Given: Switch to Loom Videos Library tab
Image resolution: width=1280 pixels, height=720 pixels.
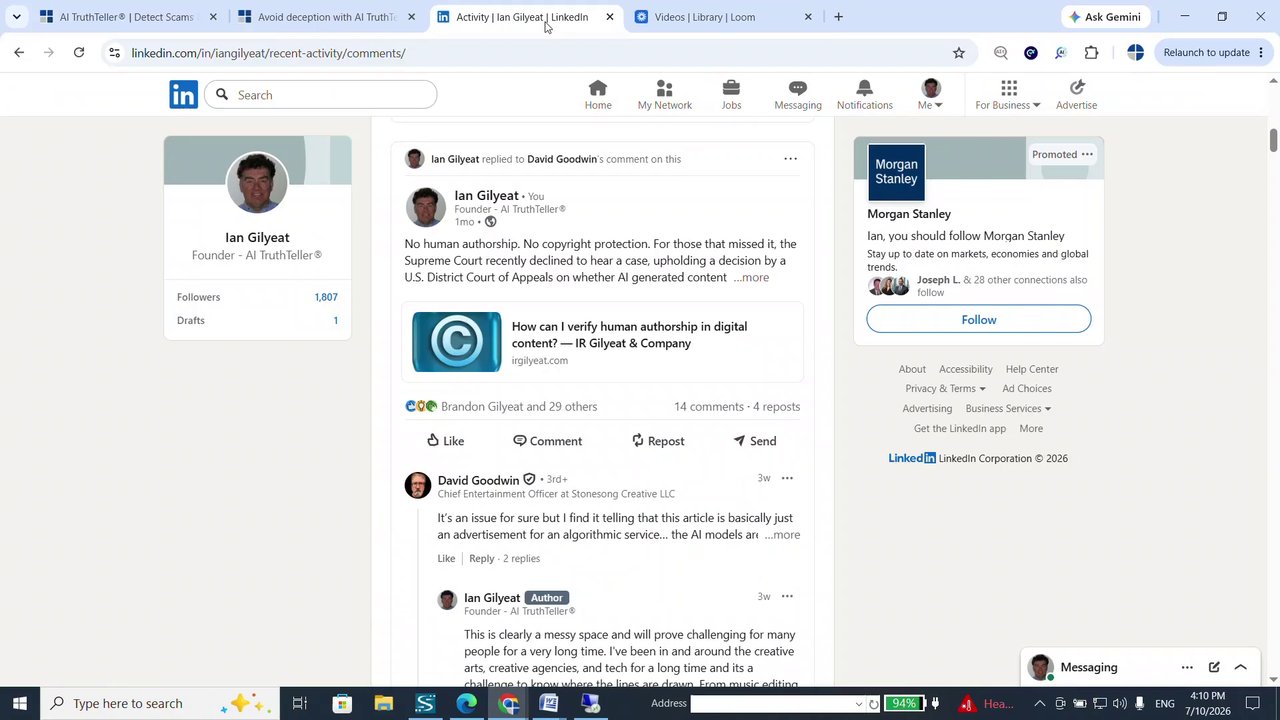Looking at the screenshot, I should 724,17.
